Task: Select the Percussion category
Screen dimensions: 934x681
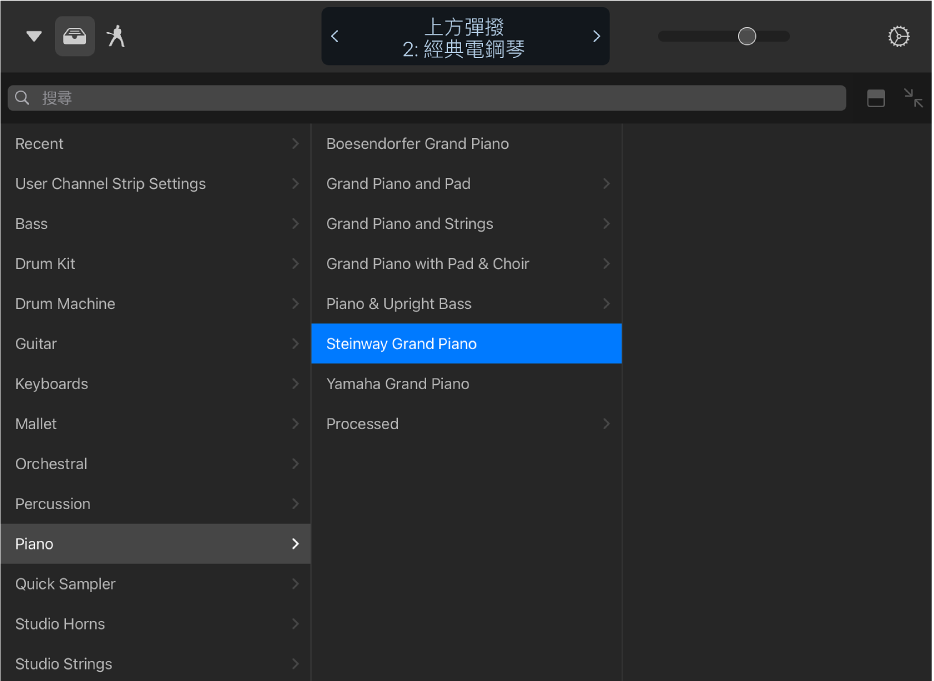Action: pyautogui.click(x=156, y=503)
